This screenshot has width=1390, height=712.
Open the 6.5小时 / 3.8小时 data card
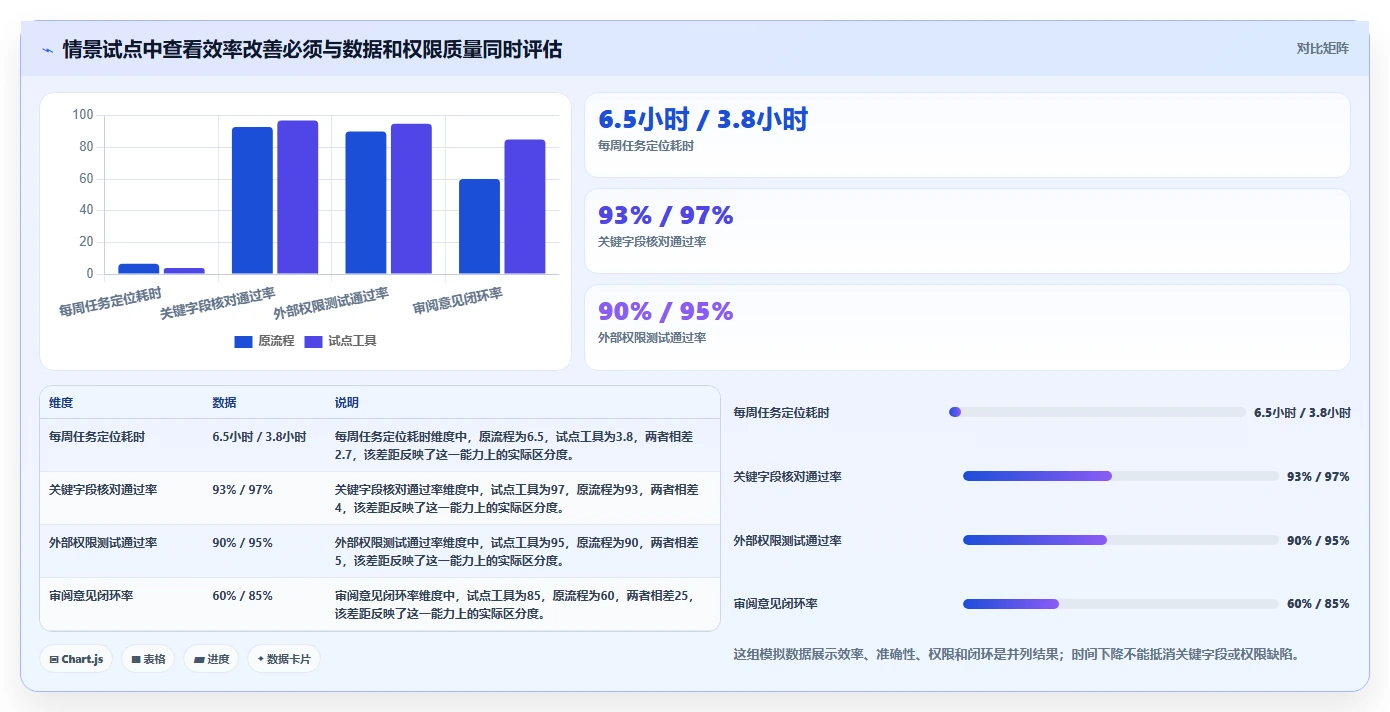(x=967, y=135)
